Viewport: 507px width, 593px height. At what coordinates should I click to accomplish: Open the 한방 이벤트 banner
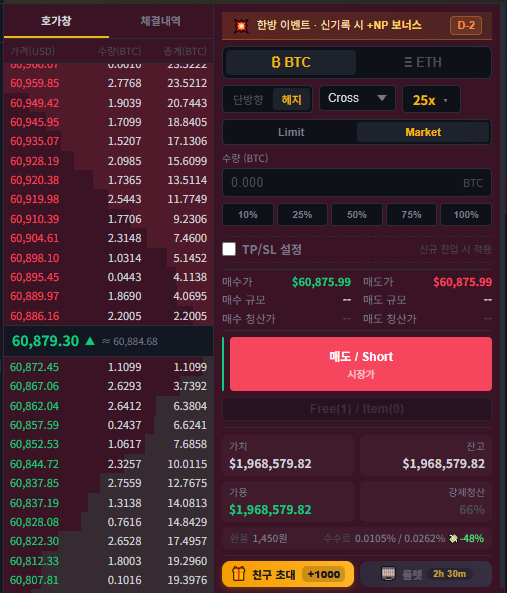coord(357,26)
